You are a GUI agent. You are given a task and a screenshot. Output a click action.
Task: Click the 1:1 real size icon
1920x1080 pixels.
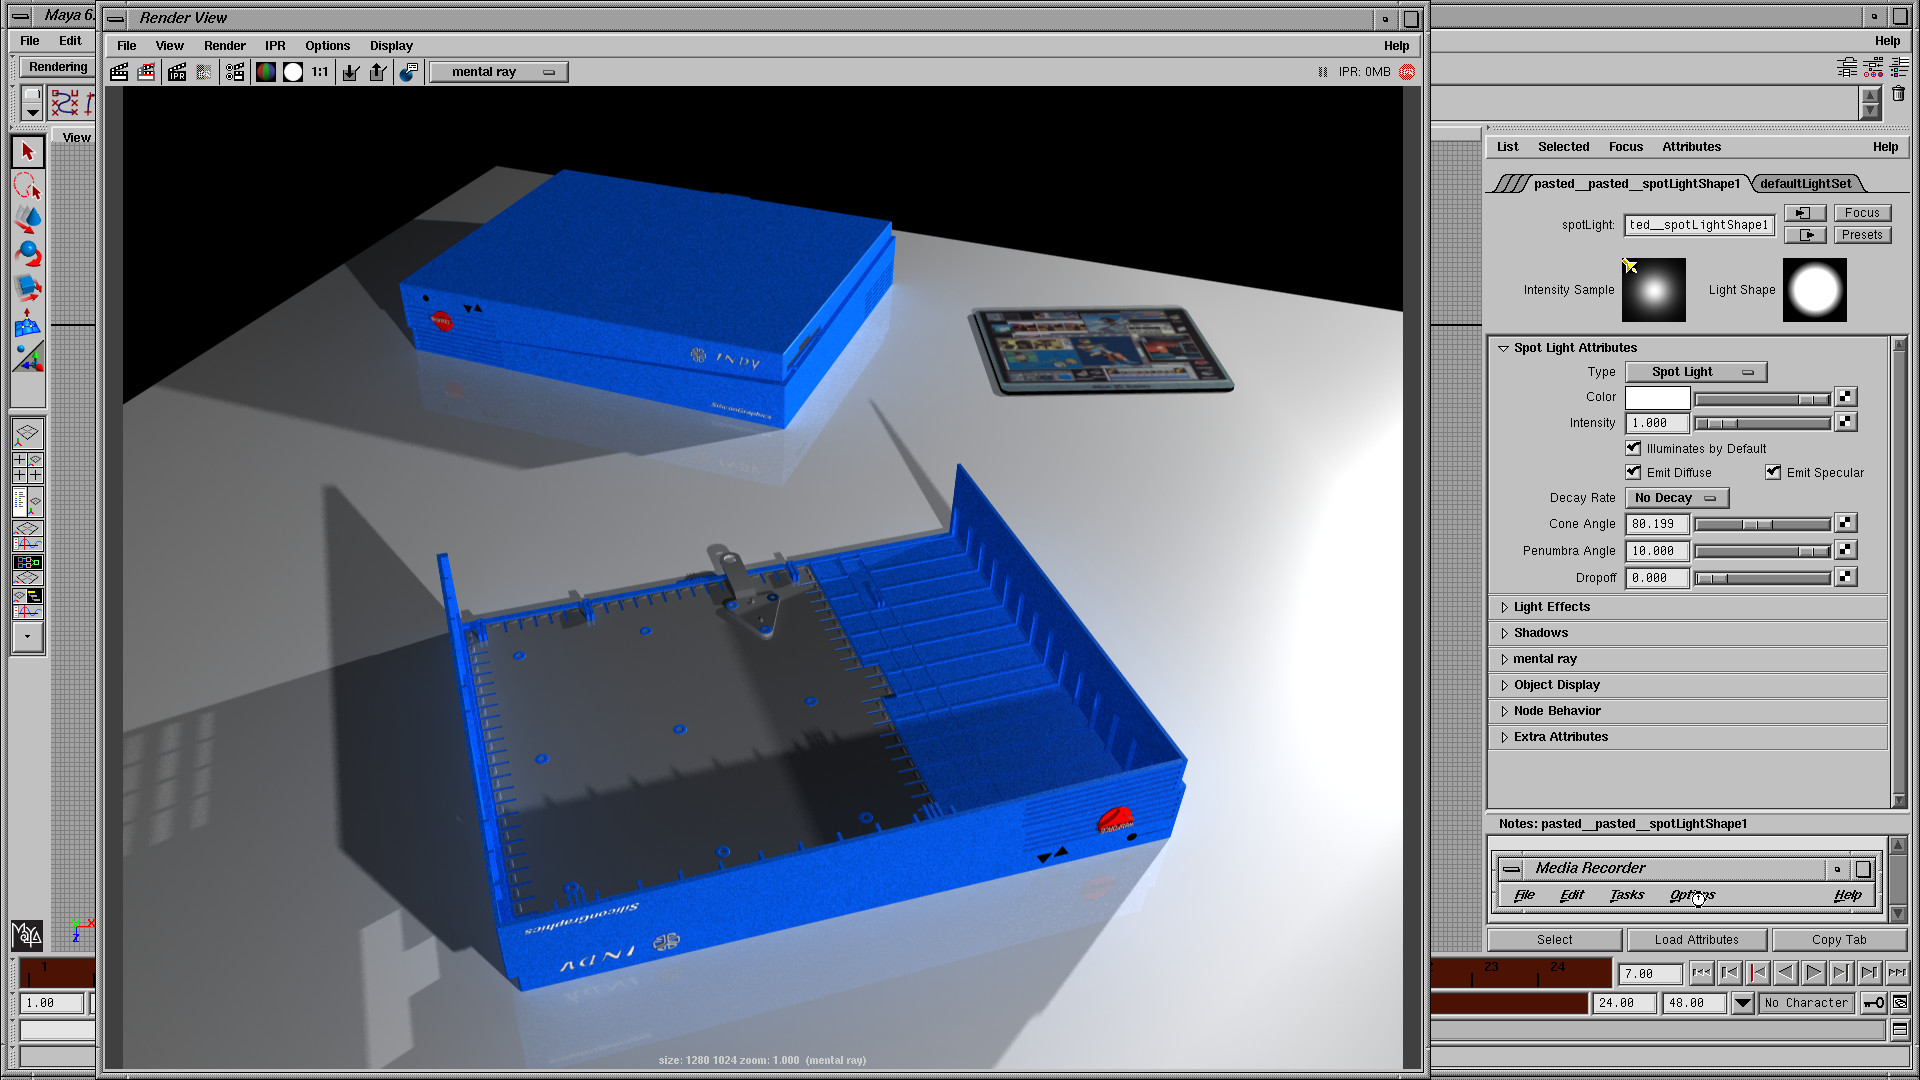[x=320, y=72]
